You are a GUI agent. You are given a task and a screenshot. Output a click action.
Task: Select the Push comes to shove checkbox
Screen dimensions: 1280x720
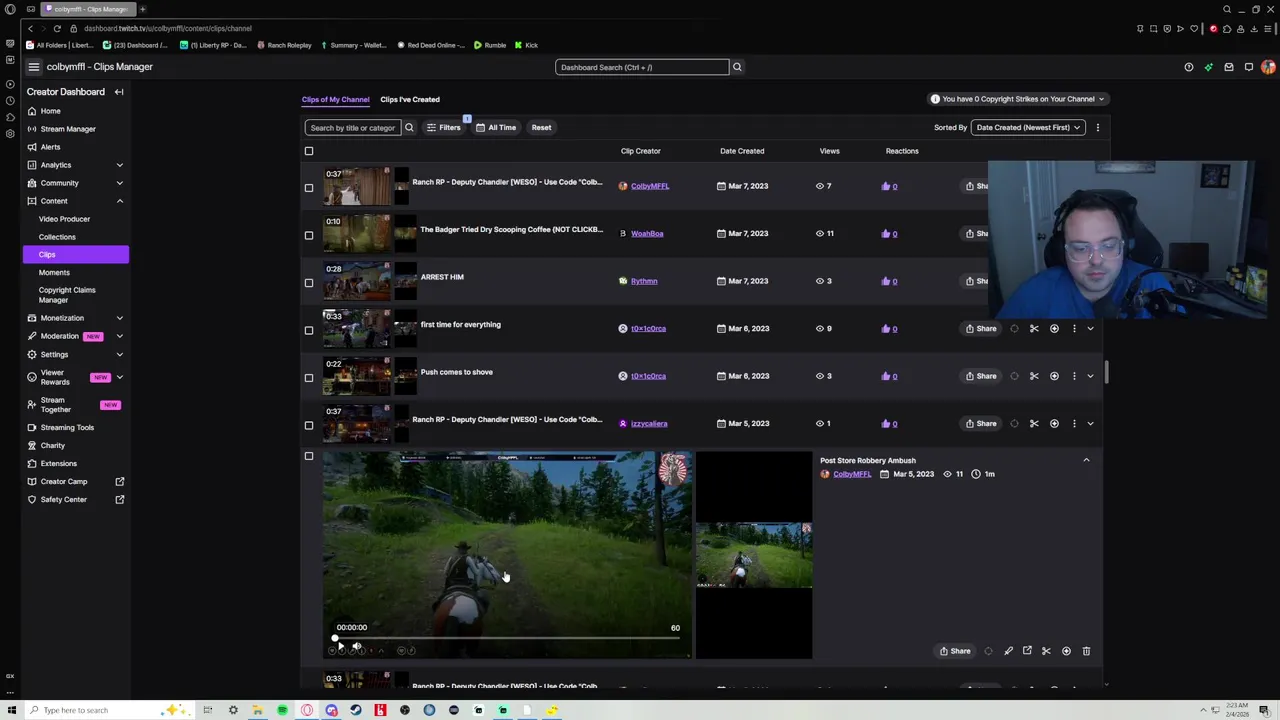point(309,377)
